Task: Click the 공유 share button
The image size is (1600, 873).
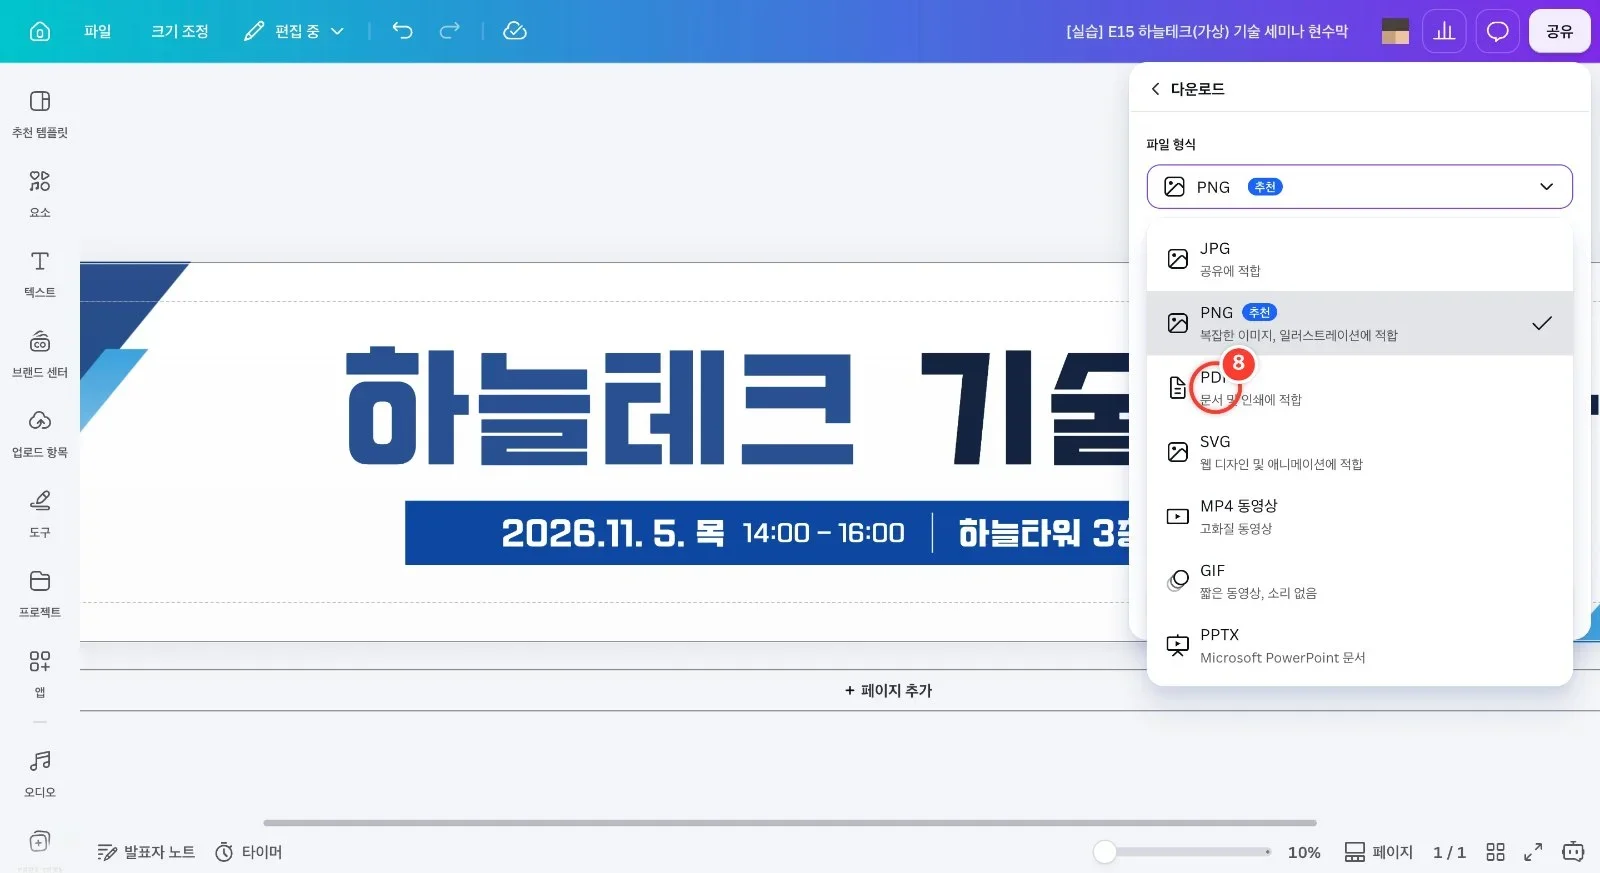Action: click(x=1559, y=31)
